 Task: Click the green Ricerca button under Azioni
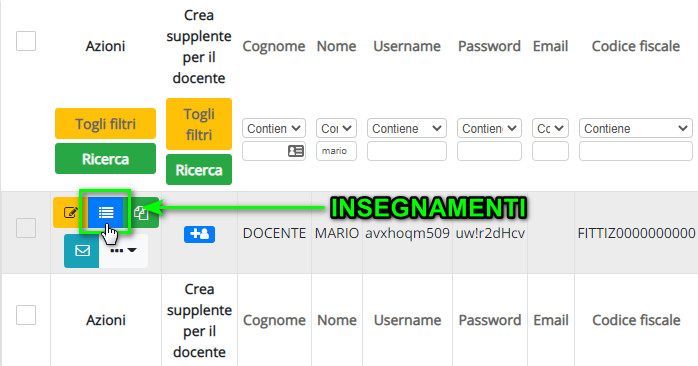[x=106, y=159]
